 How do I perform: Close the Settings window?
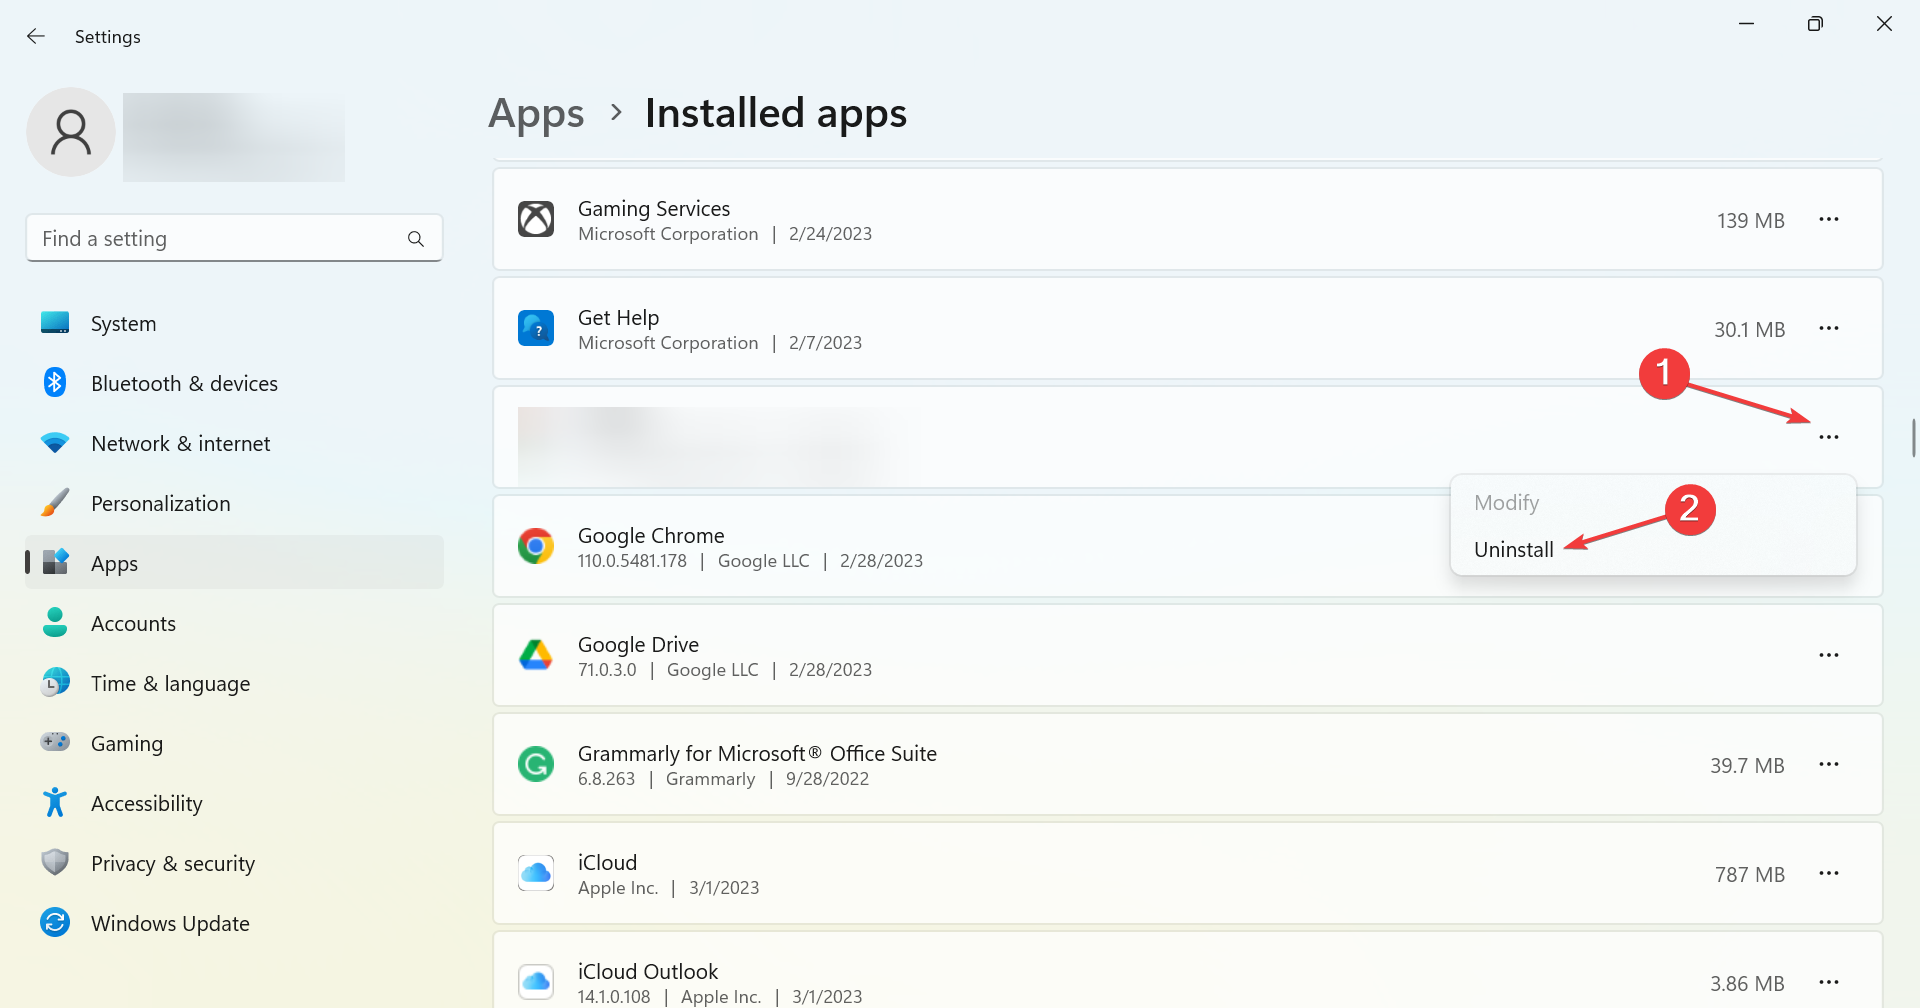(1884, 23)
